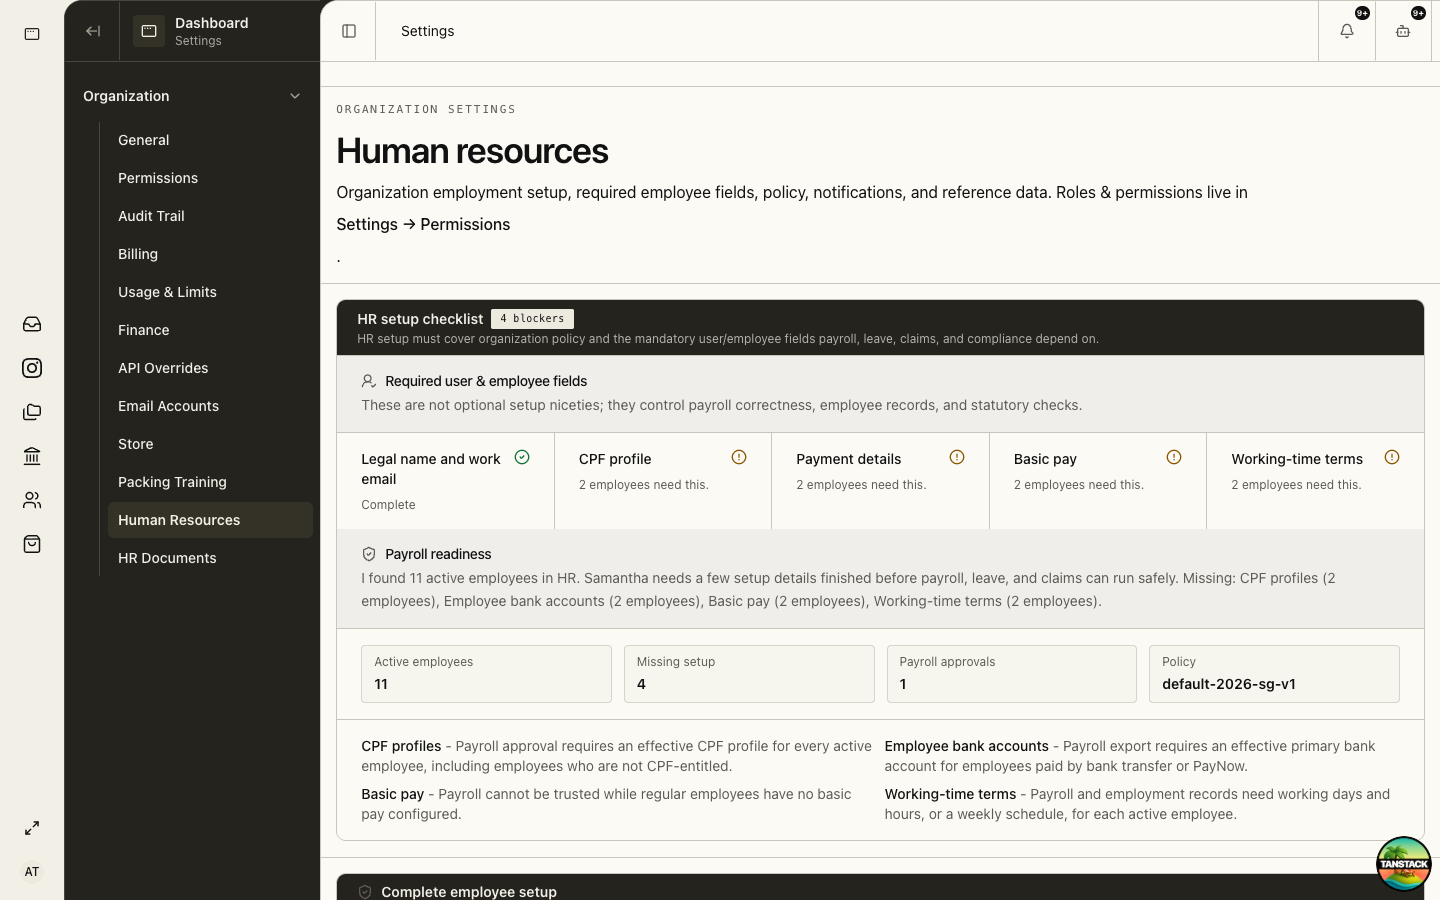Image resolution: width=1440 pixels, height=900 pixels.
Task: Open General settings
Action: pyautogui.click(x=210, y=140)
